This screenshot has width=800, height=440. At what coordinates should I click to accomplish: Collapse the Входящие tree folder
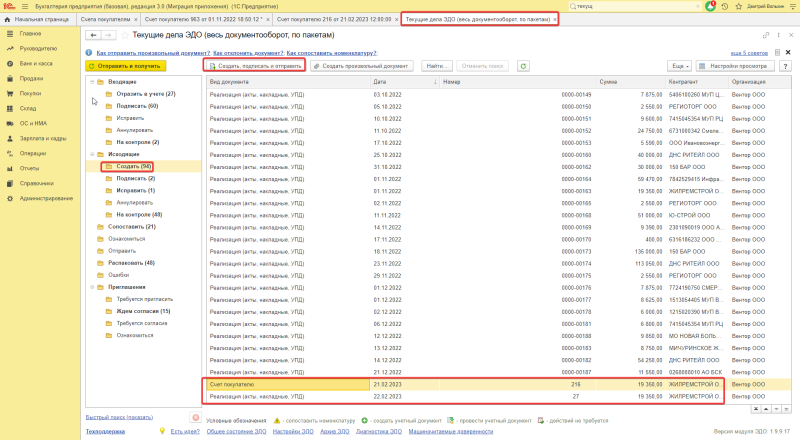click(92, 82)
